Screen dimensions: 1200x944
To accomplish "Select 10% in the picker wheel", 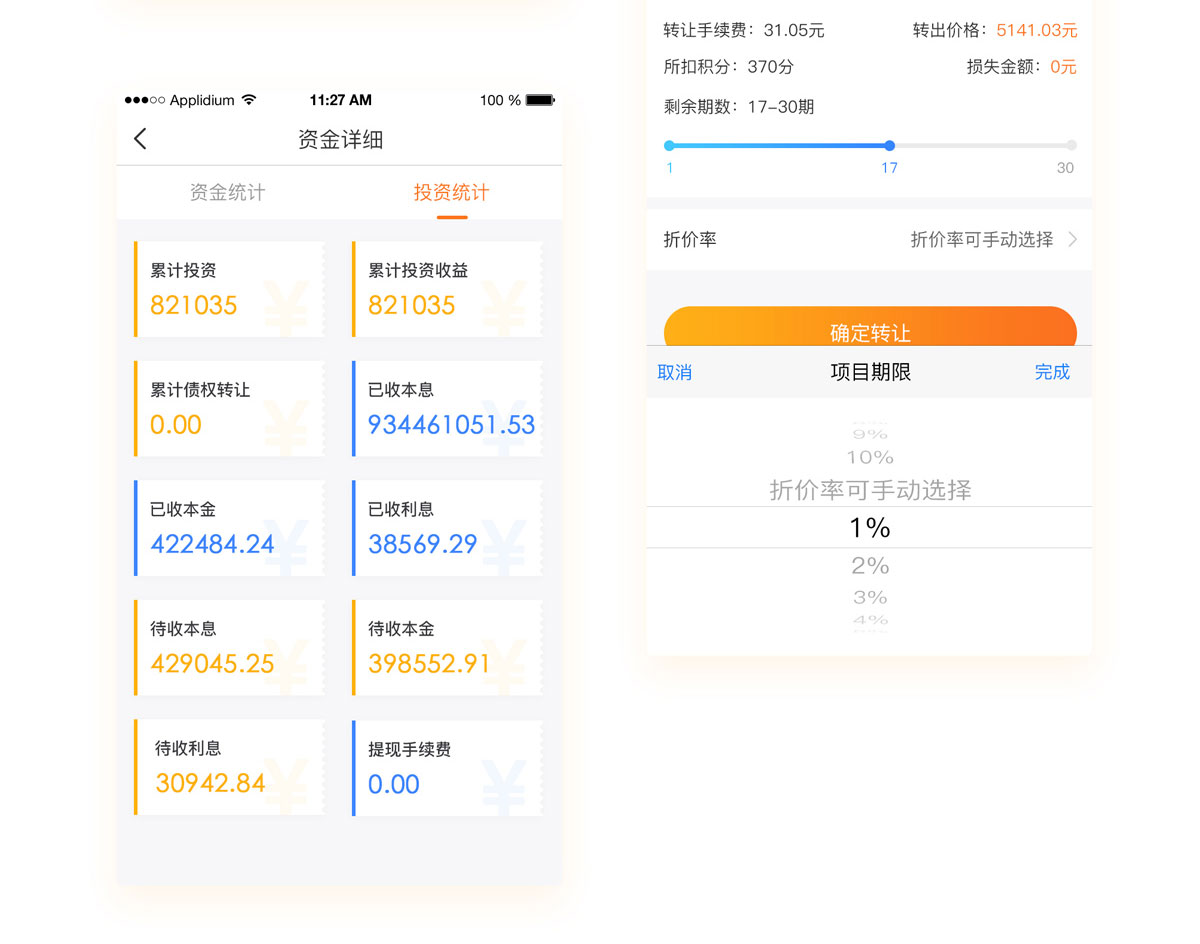I will pos(870,457).
